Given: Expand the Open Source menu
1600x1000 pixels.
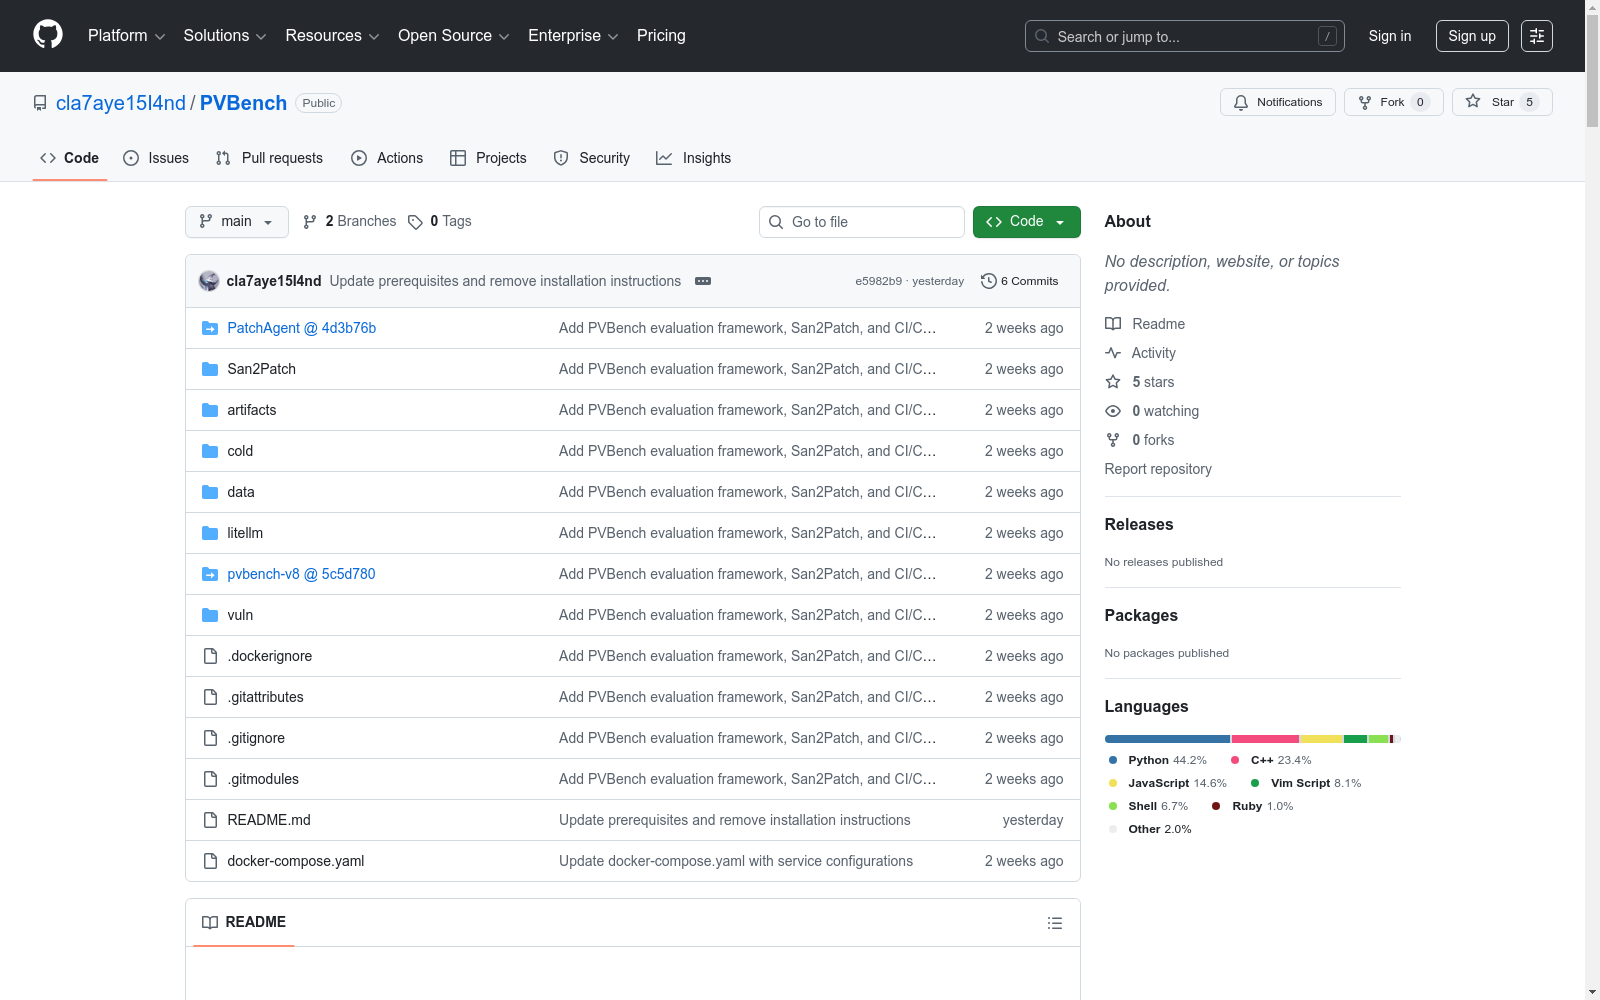Looking at the screenshot, I should [x=454, y=36].
